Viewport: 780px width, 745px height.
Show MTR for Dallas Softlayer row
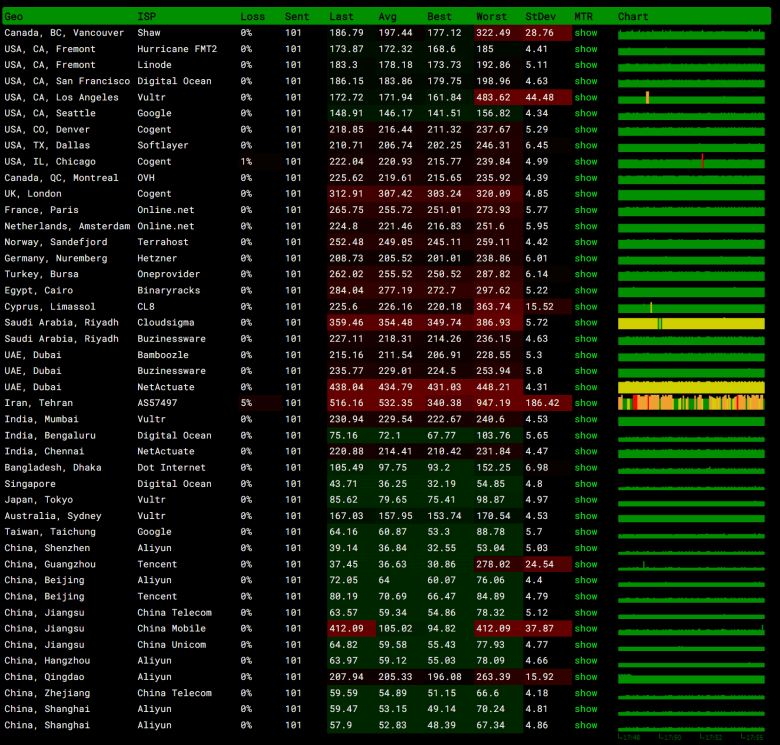585,146
